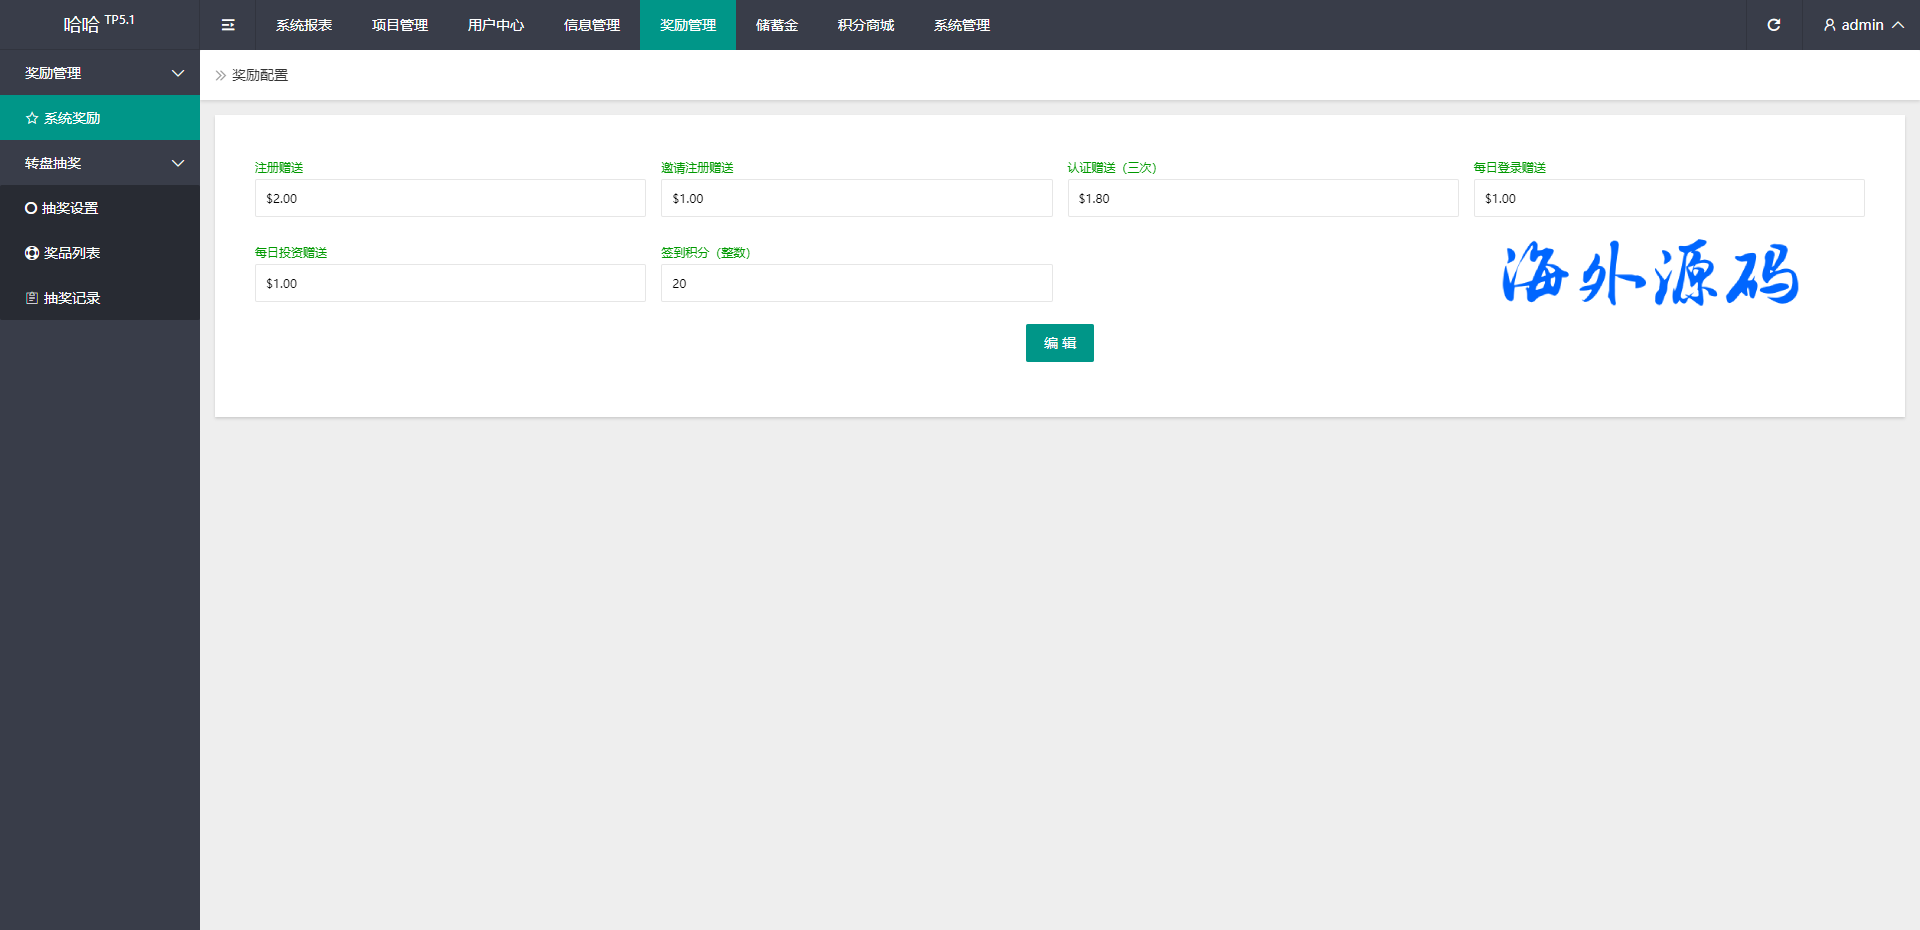
Task: Click the 哈哈 TP5.1 logo link
Action: (x=98, y=24)
